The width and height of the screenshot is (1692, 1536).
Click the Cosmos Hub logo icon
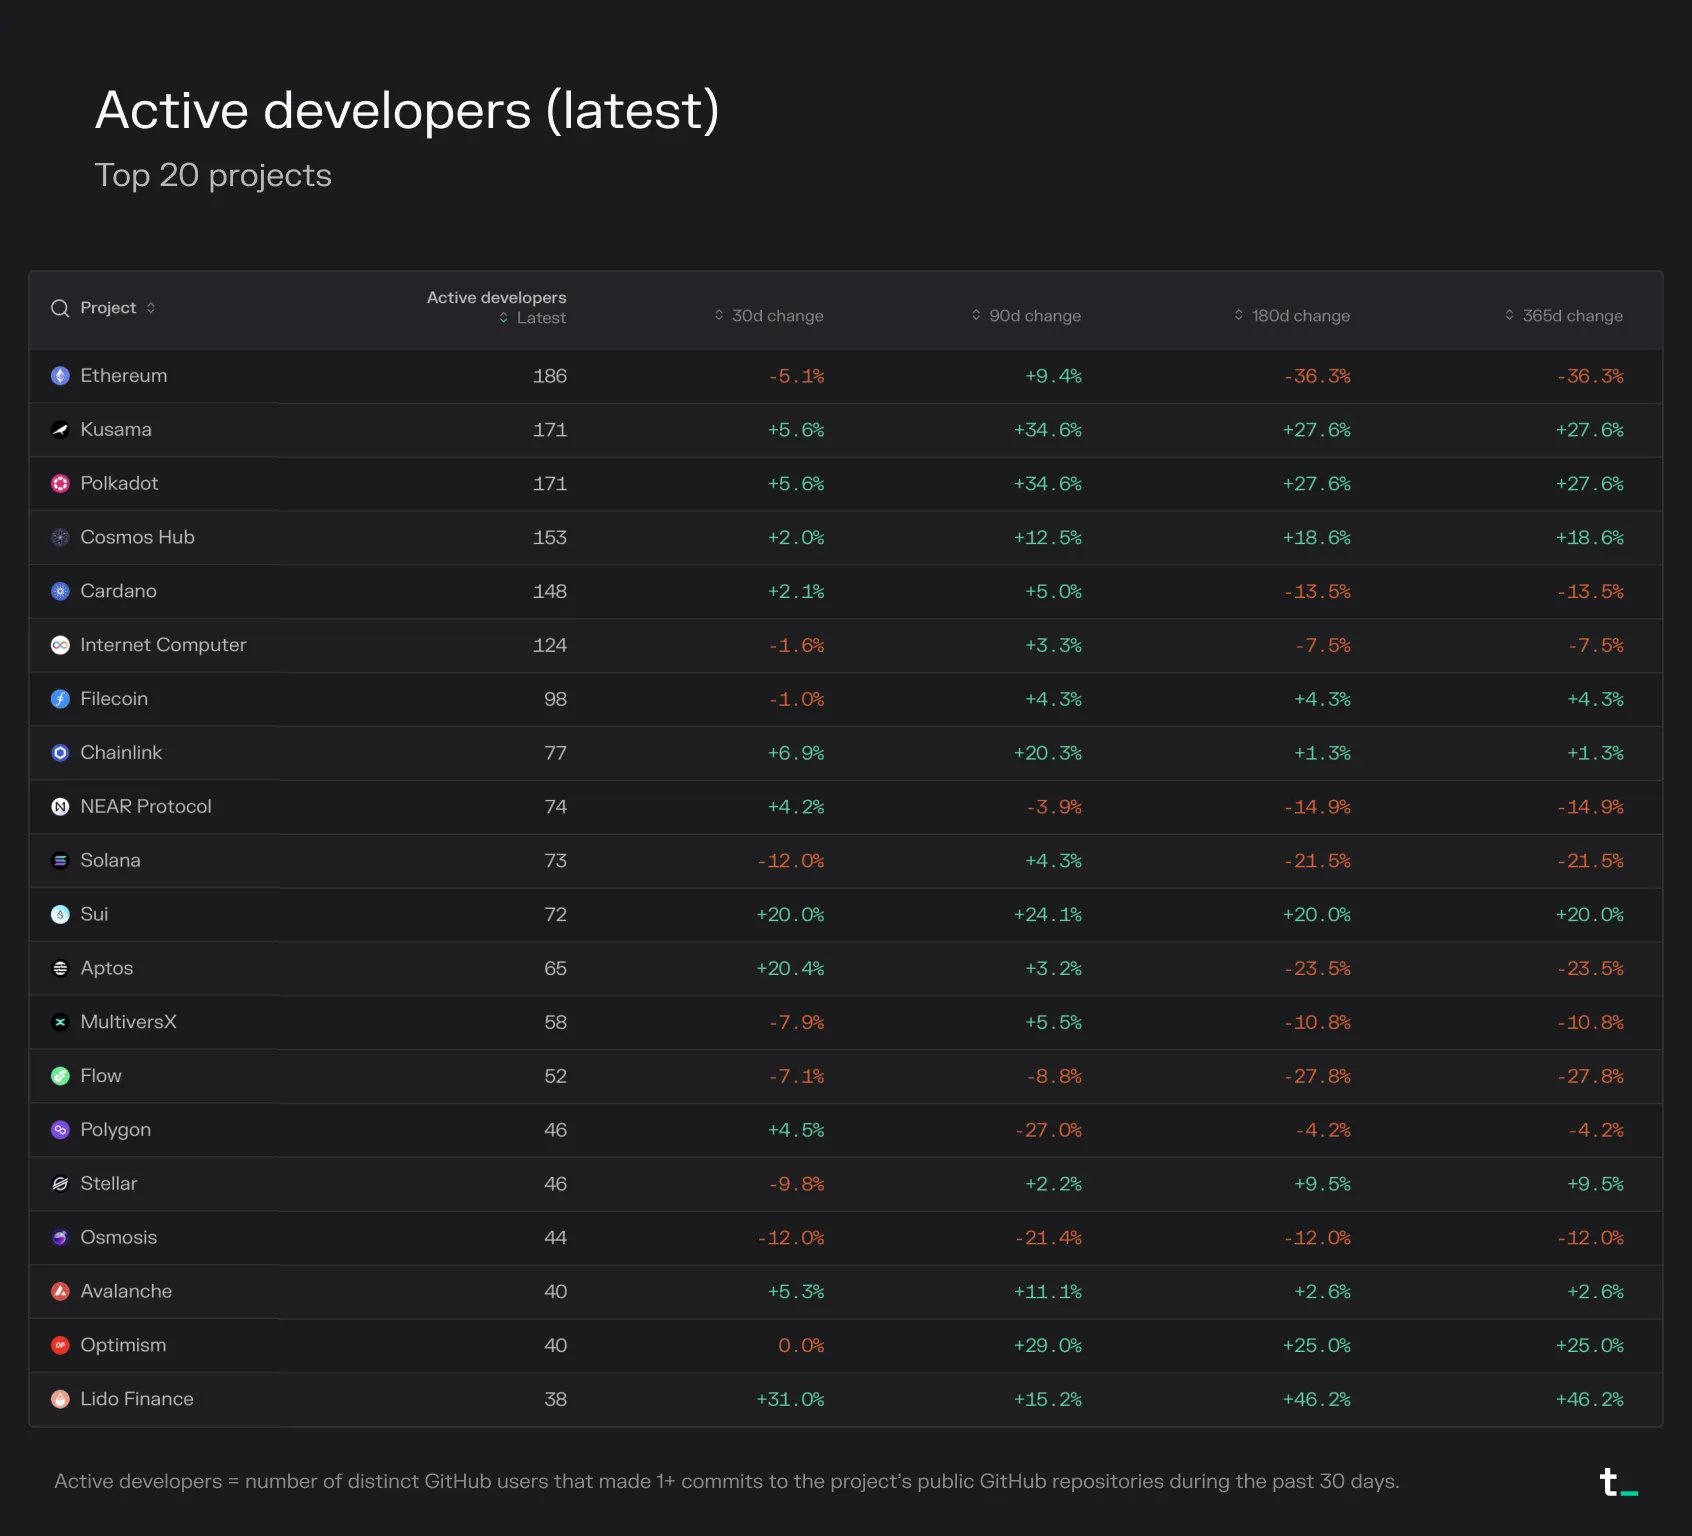[x=60, y=538]
